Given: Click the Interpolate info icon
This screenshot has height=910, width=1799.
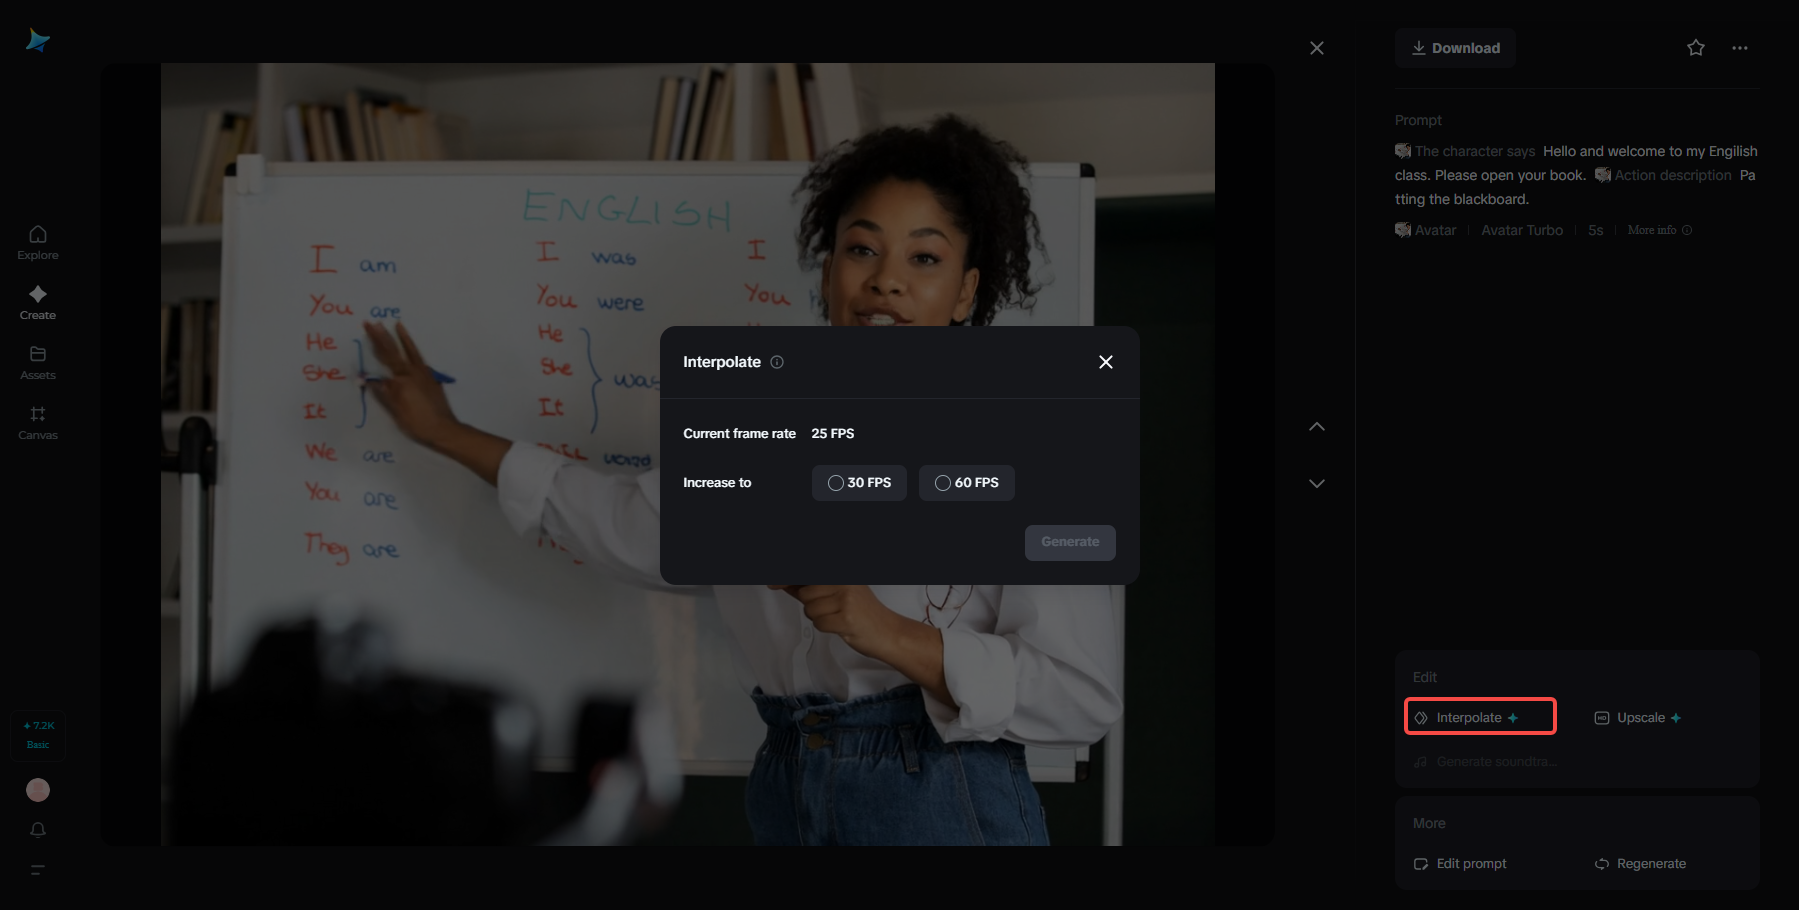Looking at the screenshot, I should coord(777,362).
